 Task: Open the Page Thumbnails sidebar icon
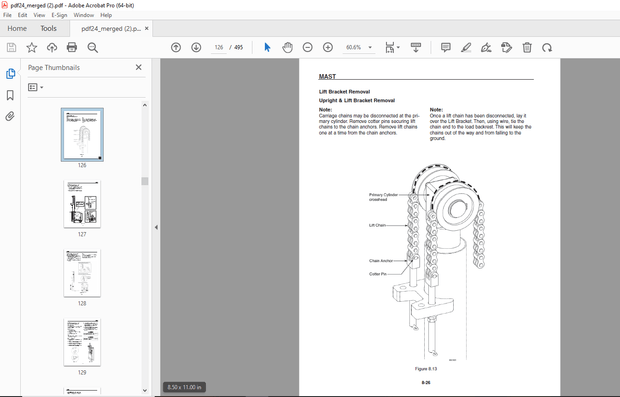(x=10, y=74)
